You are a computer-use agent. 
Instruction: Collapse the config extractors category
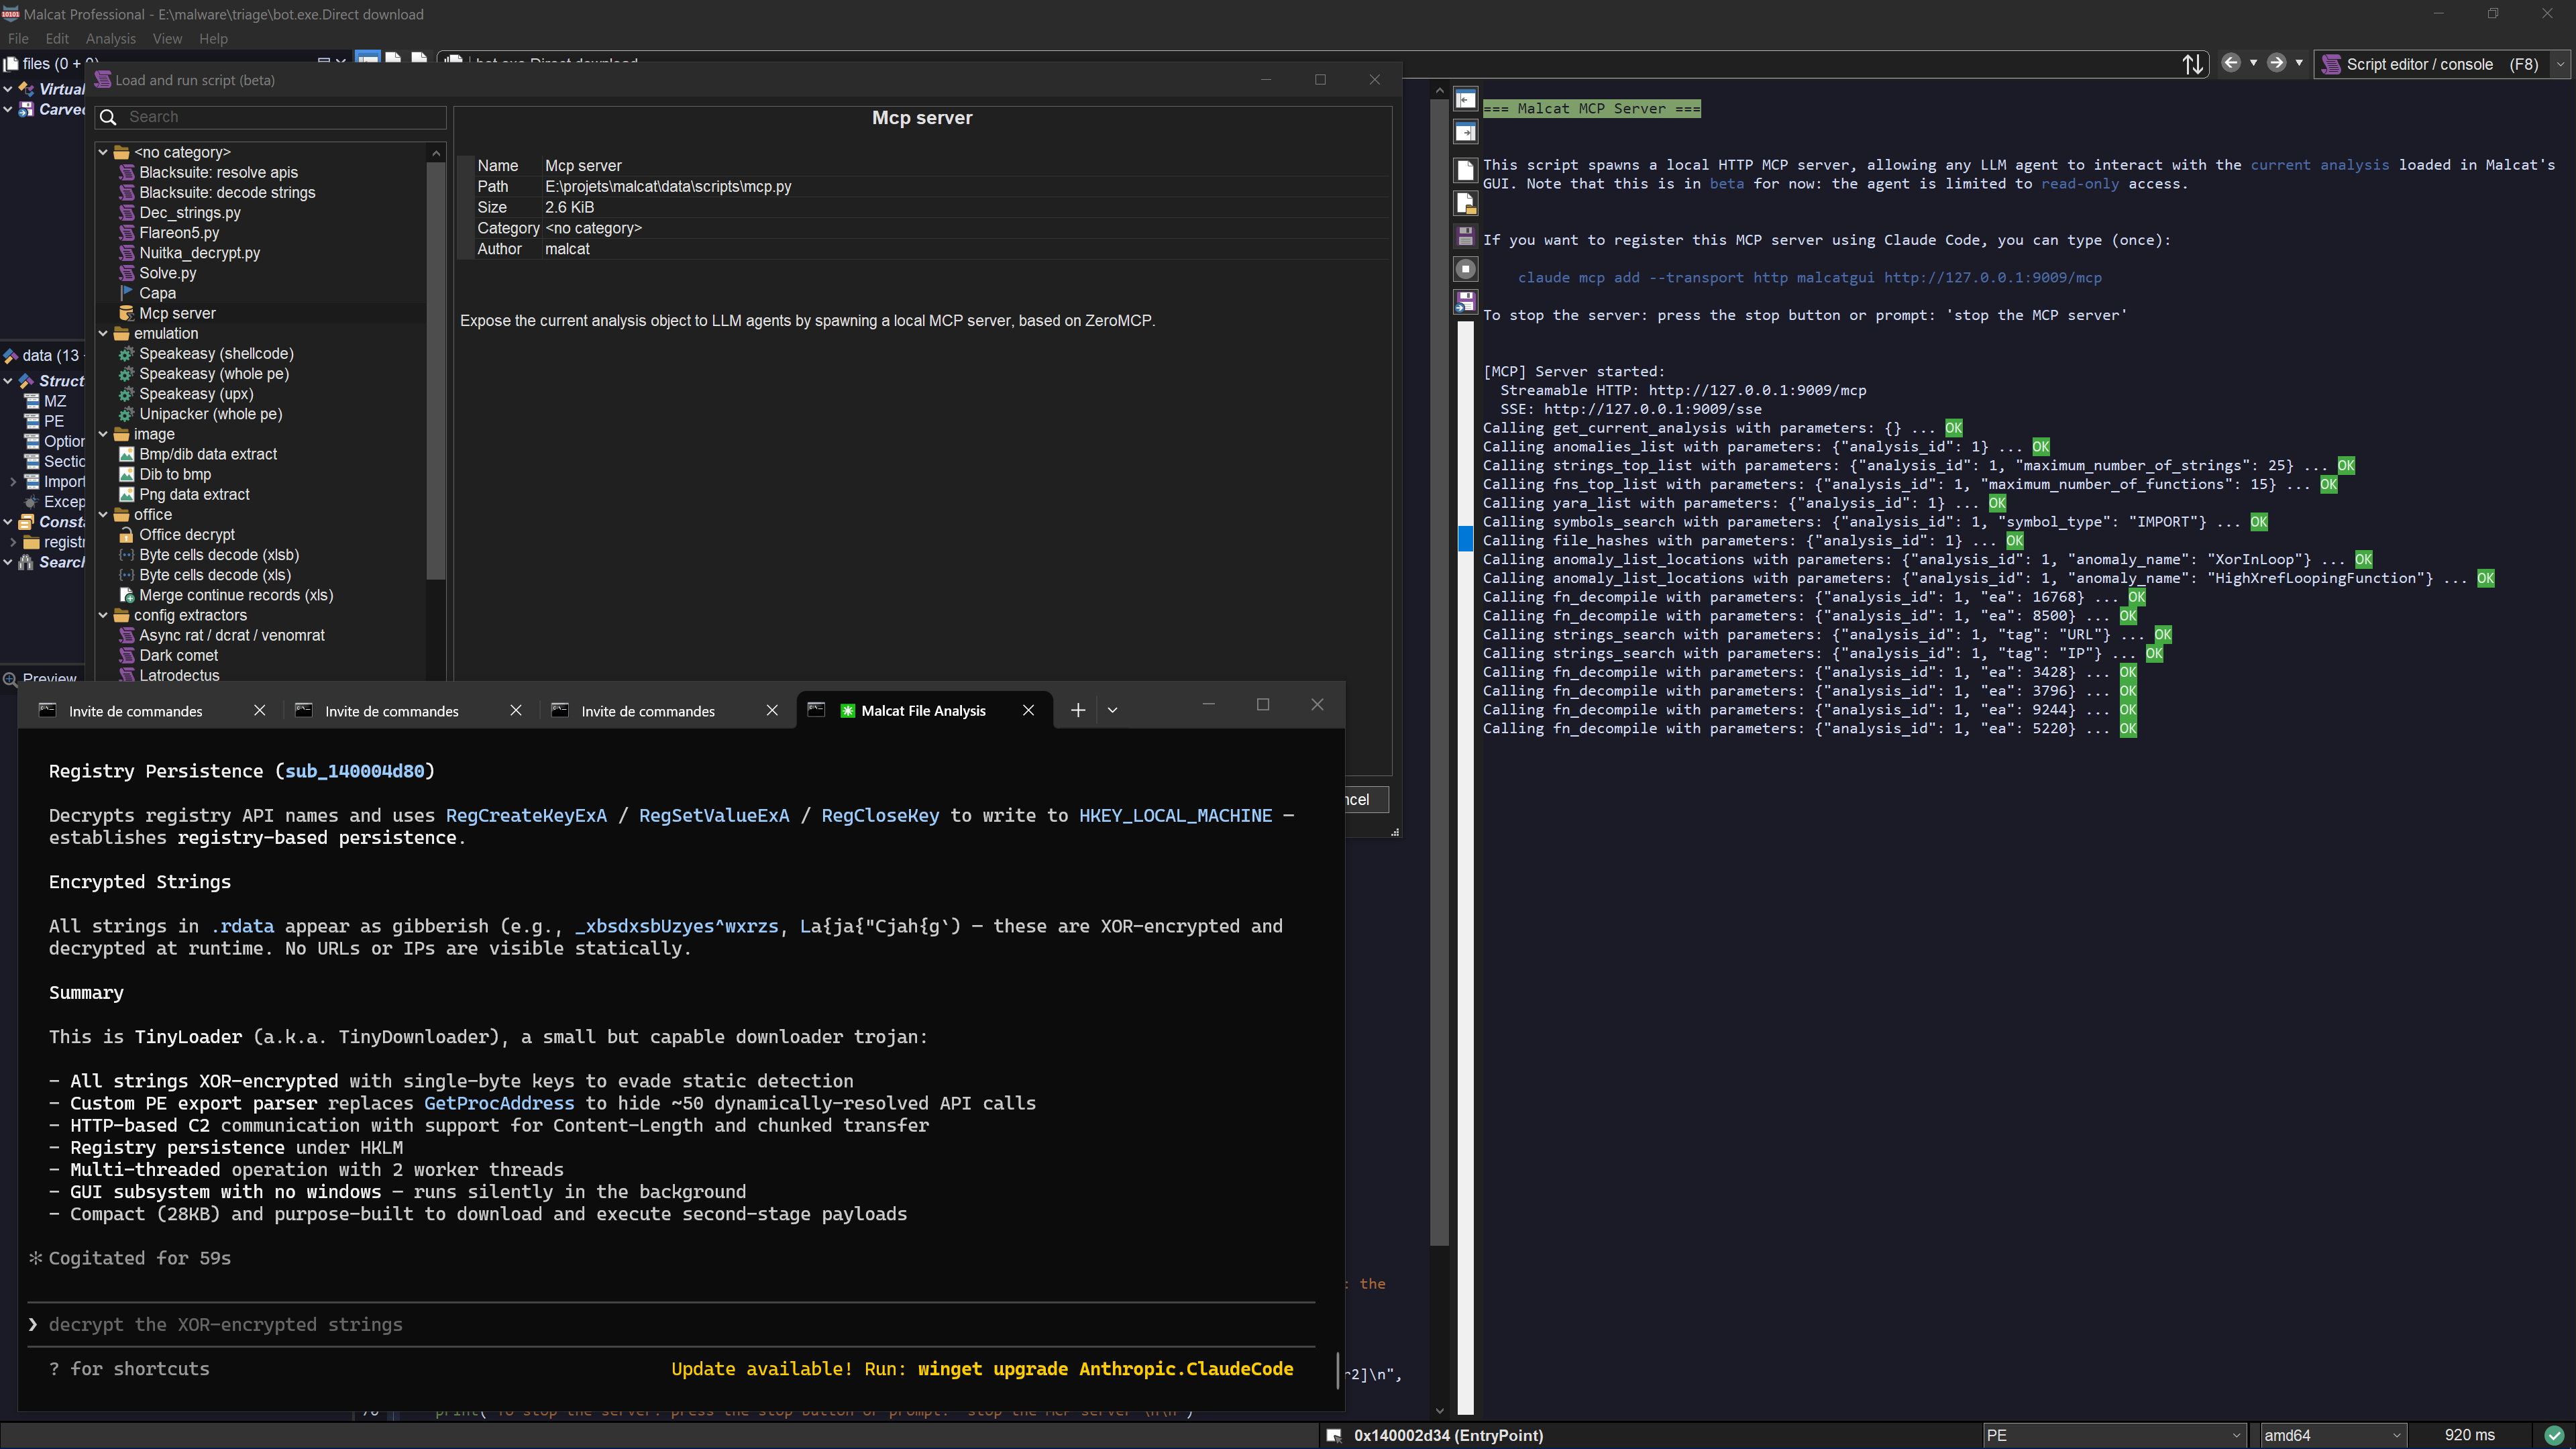pos(104,615)
